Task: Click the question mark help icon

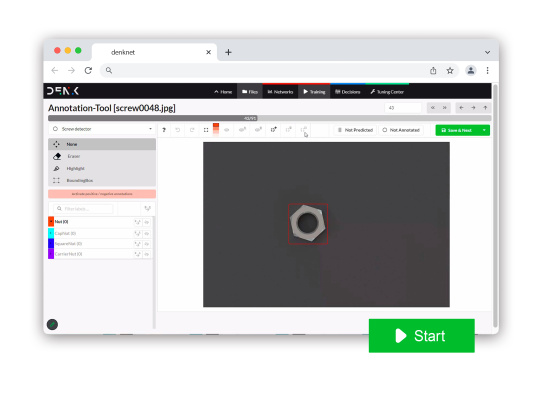Action: pos(164,130)
